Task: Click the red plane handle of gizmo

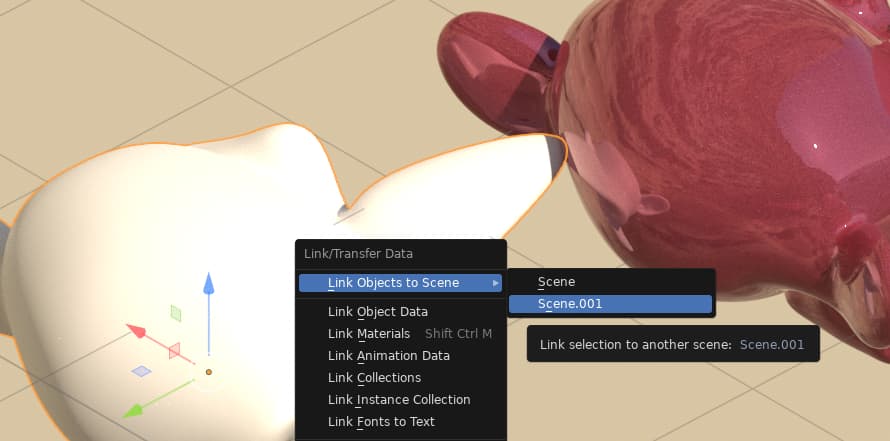Action: (174, 351)
